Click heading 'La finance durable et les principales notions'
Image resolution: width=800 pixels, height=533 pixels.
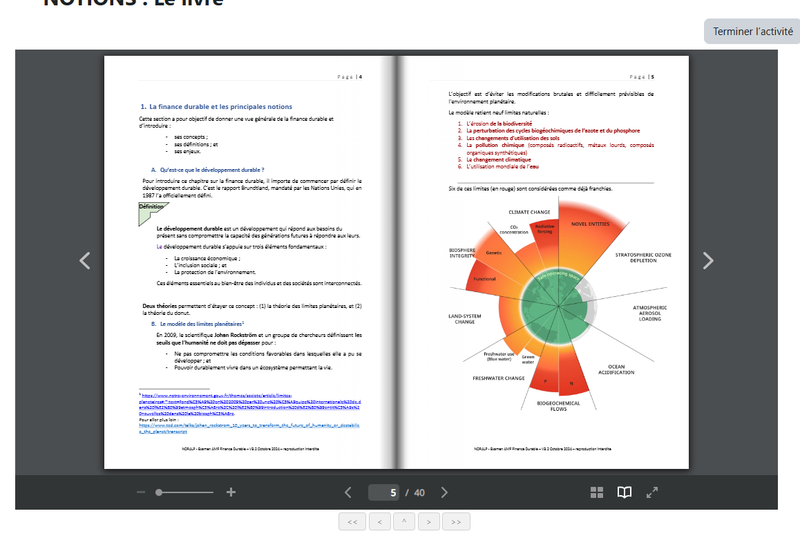click(x=220, y=107)
